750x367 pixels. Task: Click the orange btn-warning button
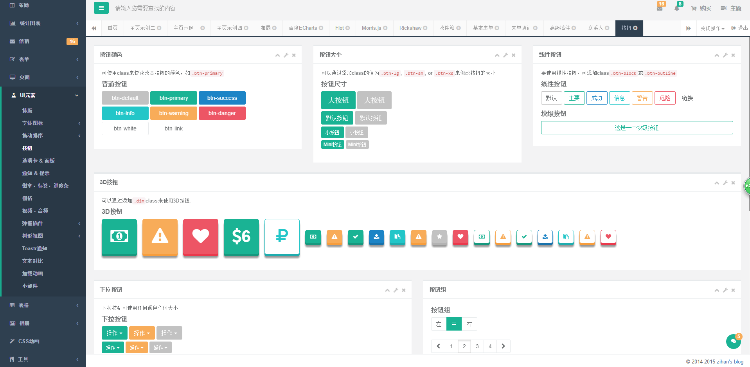(173, 113)
